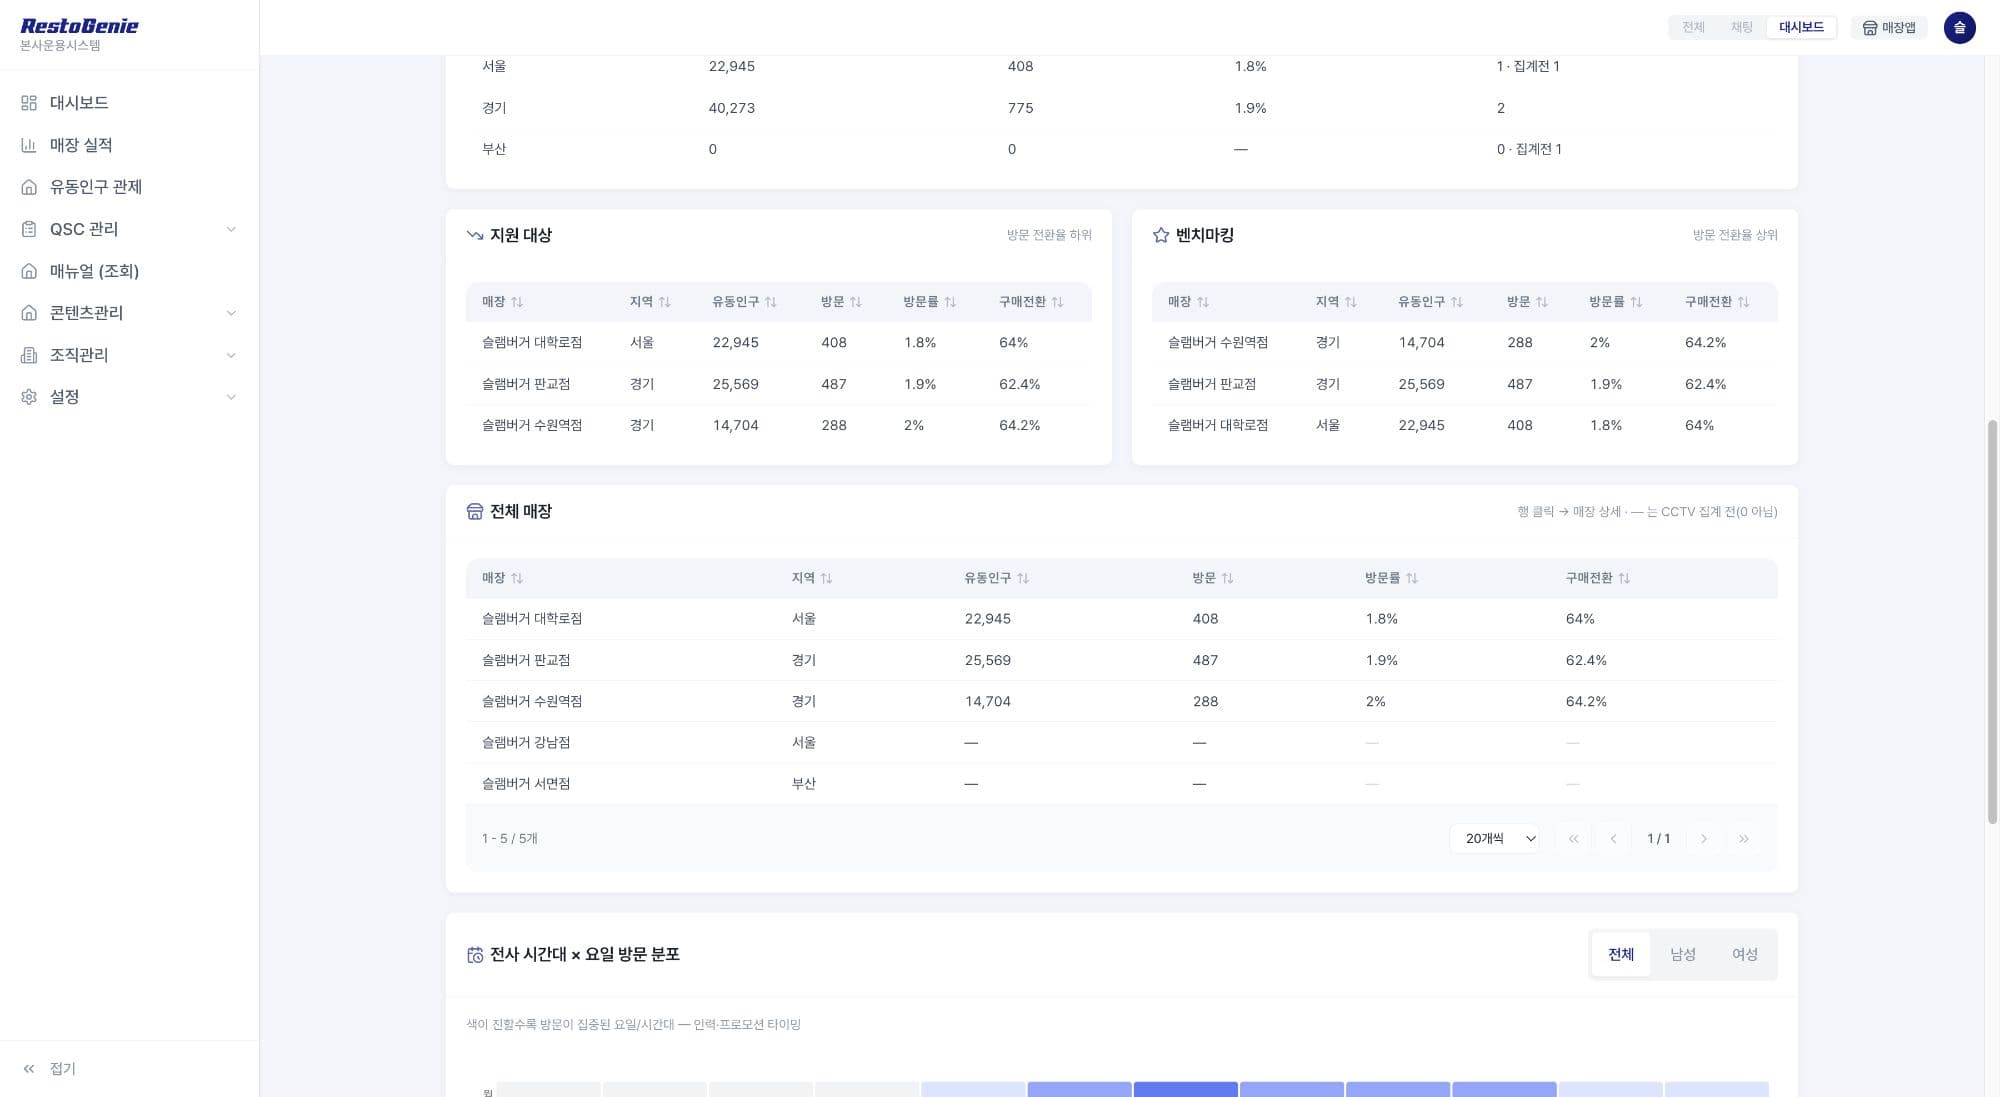
Task: Sort 벤치마킹 table by 지역
Action: 1336,302
